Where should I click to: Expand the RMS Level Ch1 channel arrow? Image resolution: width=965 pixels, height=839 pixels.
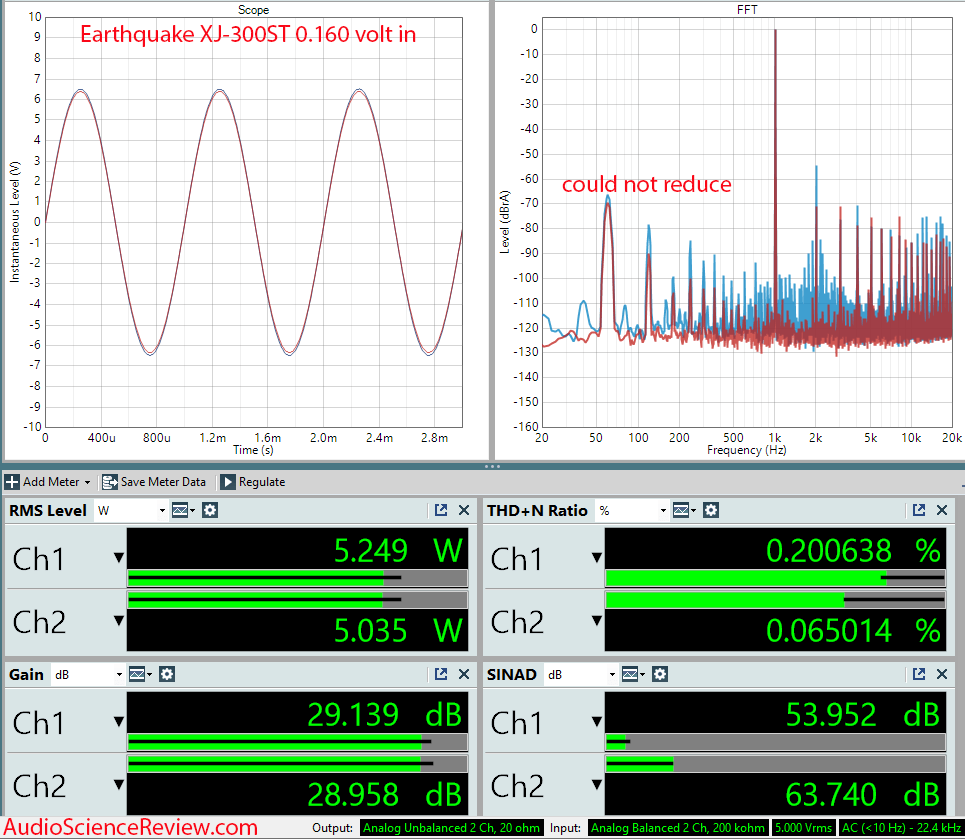tap(119, 558)
